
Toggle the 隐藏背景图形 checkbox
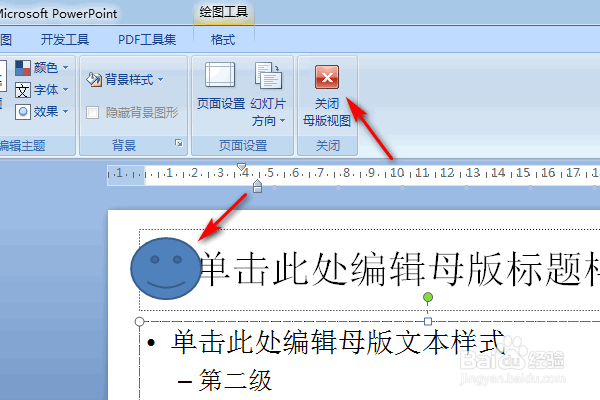pyautogui.click(x=92, y=113)
